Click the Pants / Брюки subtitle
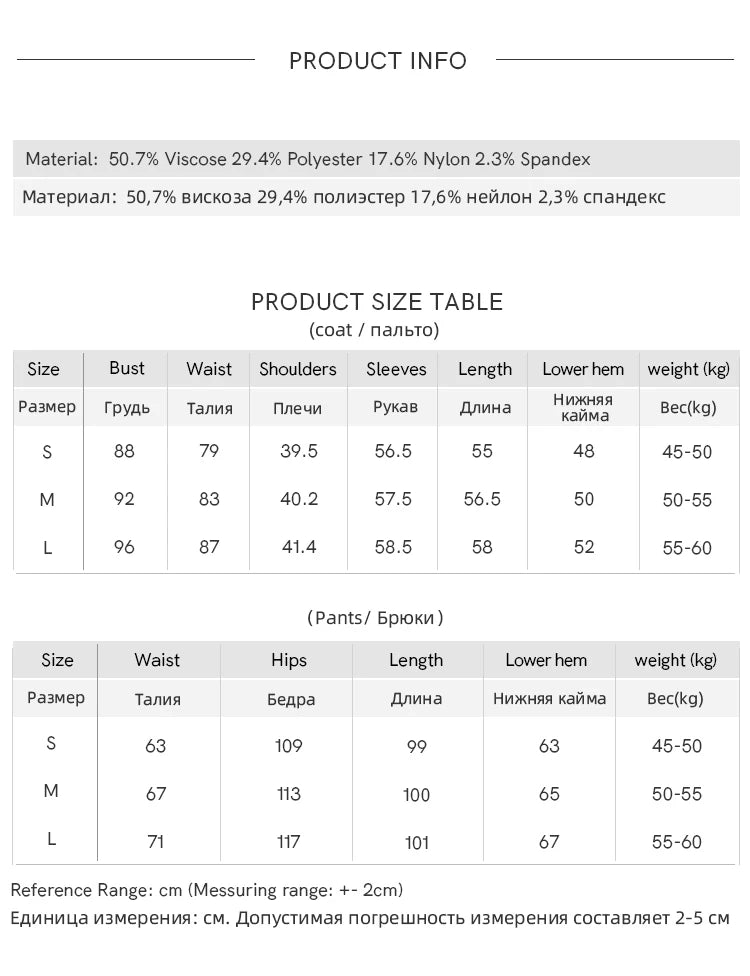 pos(375,618)
